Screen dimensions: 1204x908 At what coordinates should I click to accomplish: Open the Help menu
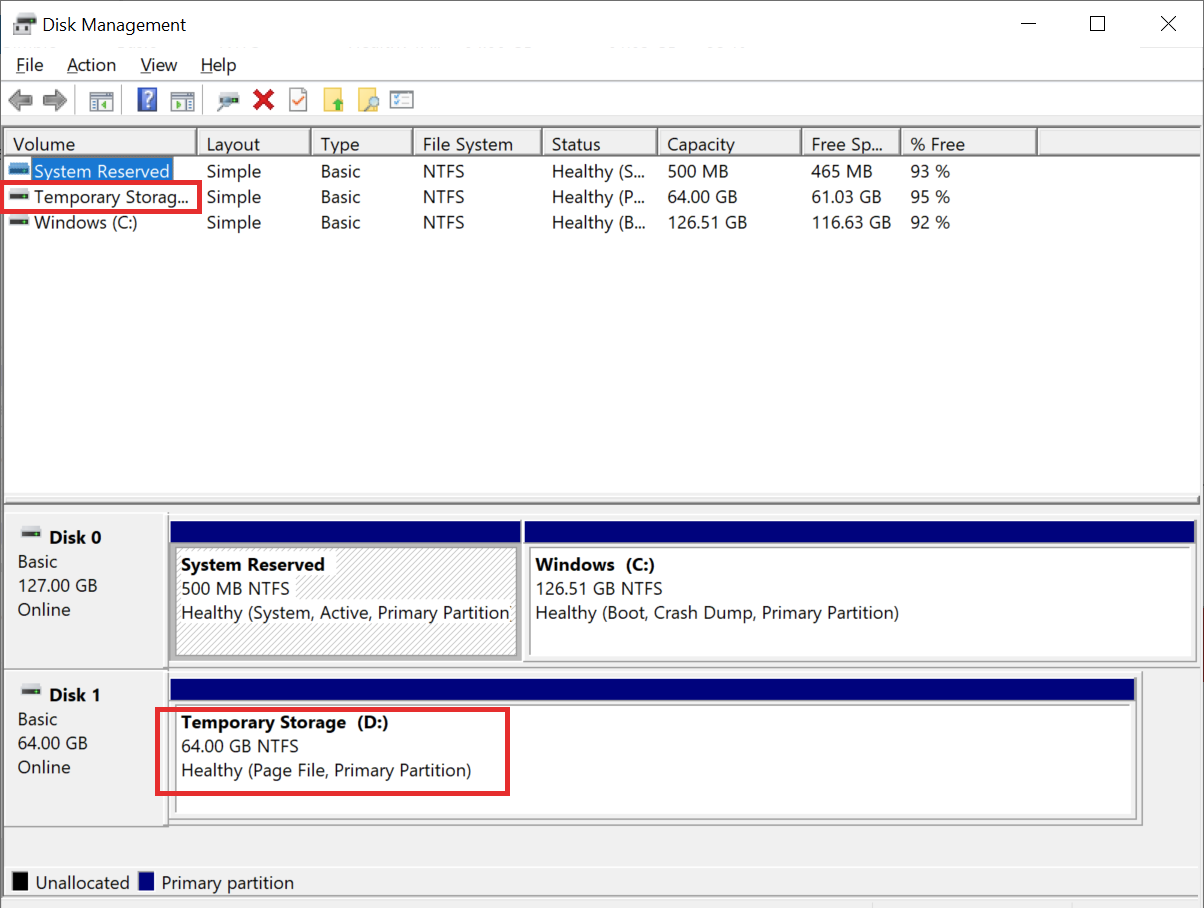click(218, 65)
